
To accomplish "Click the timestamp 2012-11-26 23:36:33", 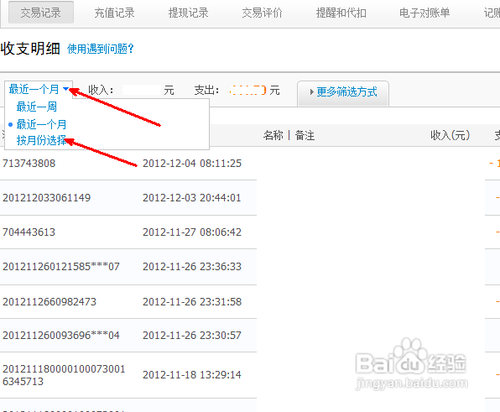I will (x=192, y=266).
